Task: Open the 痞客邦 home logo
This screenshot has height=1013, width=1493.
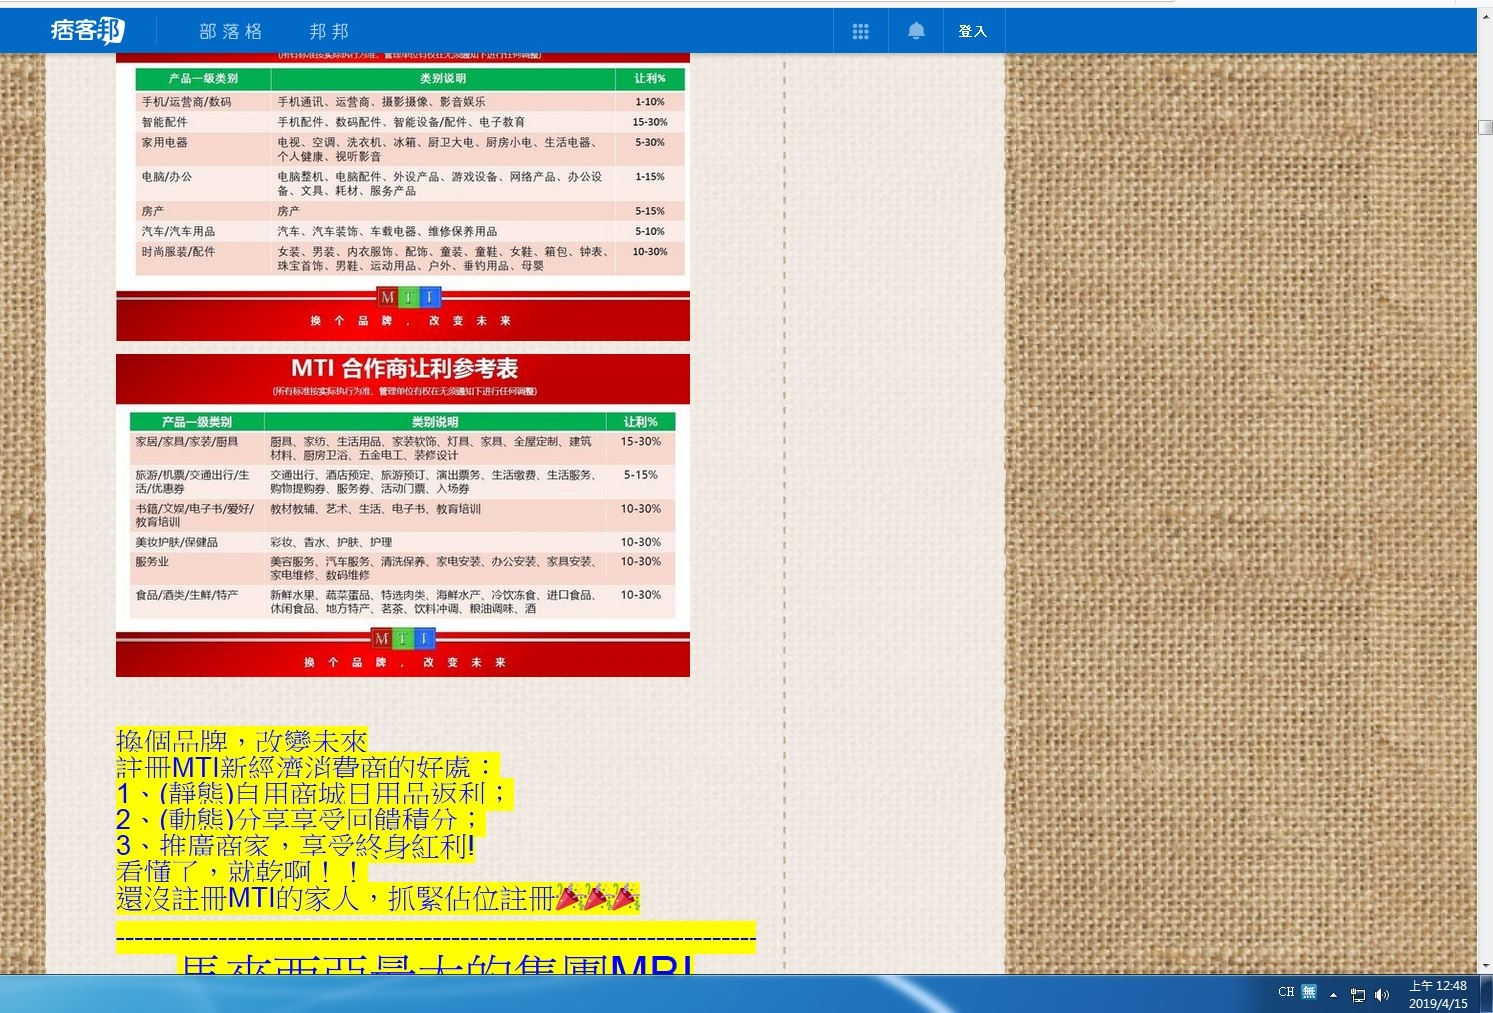Action: coord(87,31)
